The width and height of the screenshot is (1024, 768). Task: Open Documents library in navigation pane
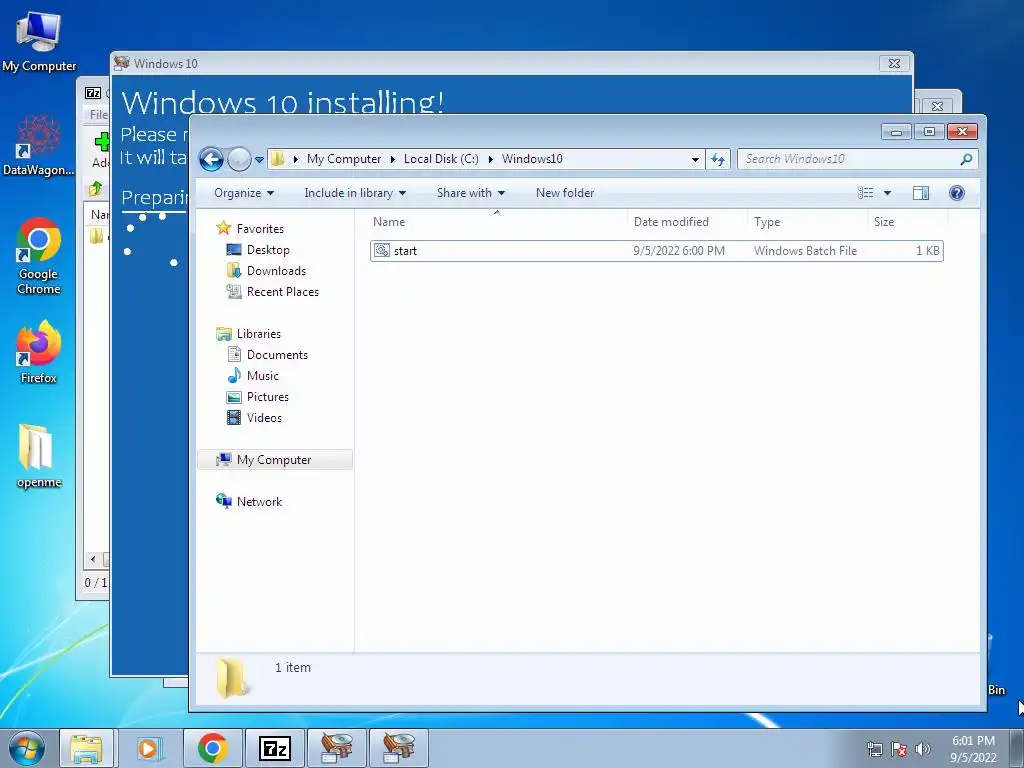tap(277, 355)
